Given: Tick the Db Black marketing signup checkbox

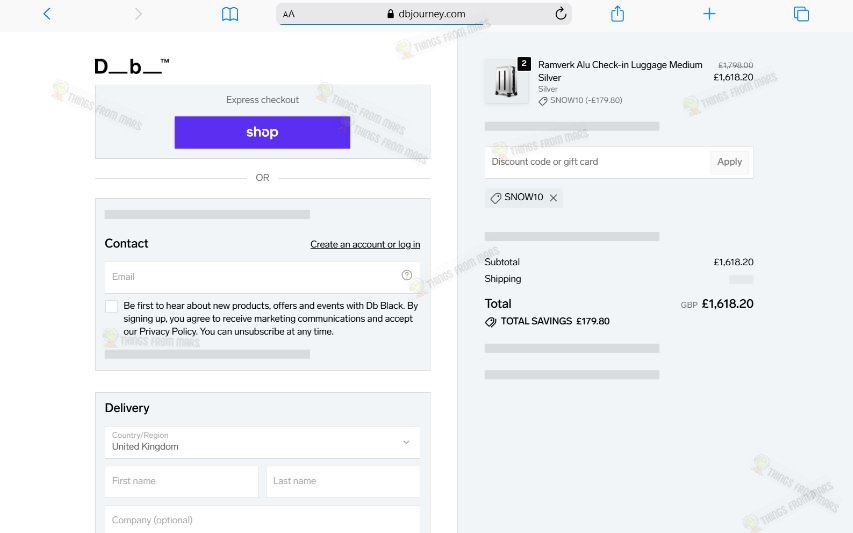Looking at the screenshot, I should [112, 306].
